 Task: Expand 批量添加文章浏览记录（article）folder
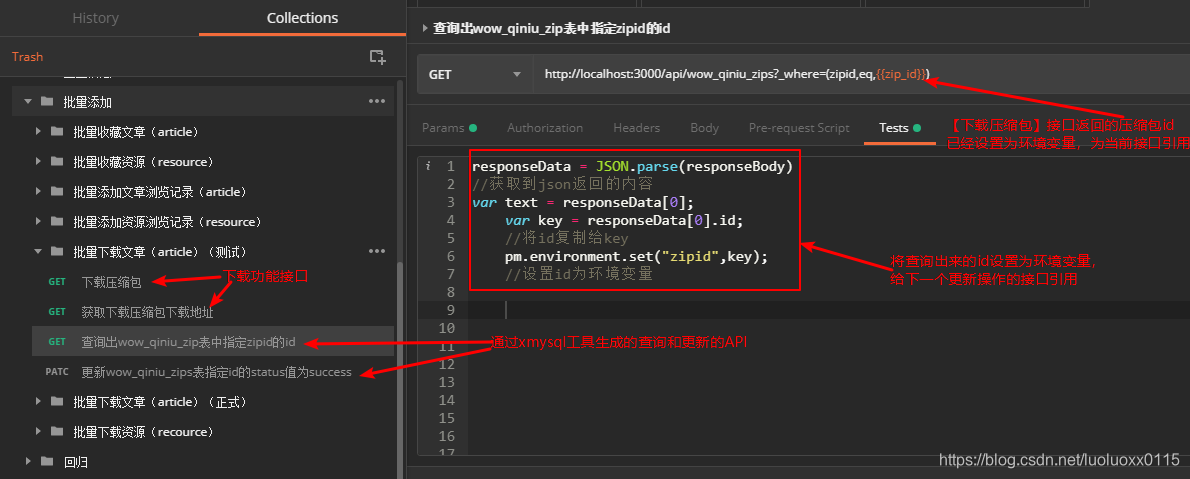tap(39, 191)
